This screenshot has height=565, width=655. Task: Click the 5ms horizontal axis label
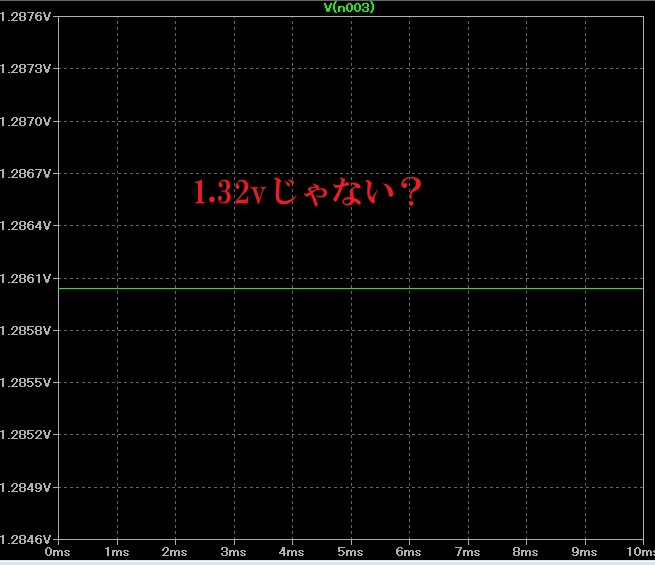click(350, 552)
